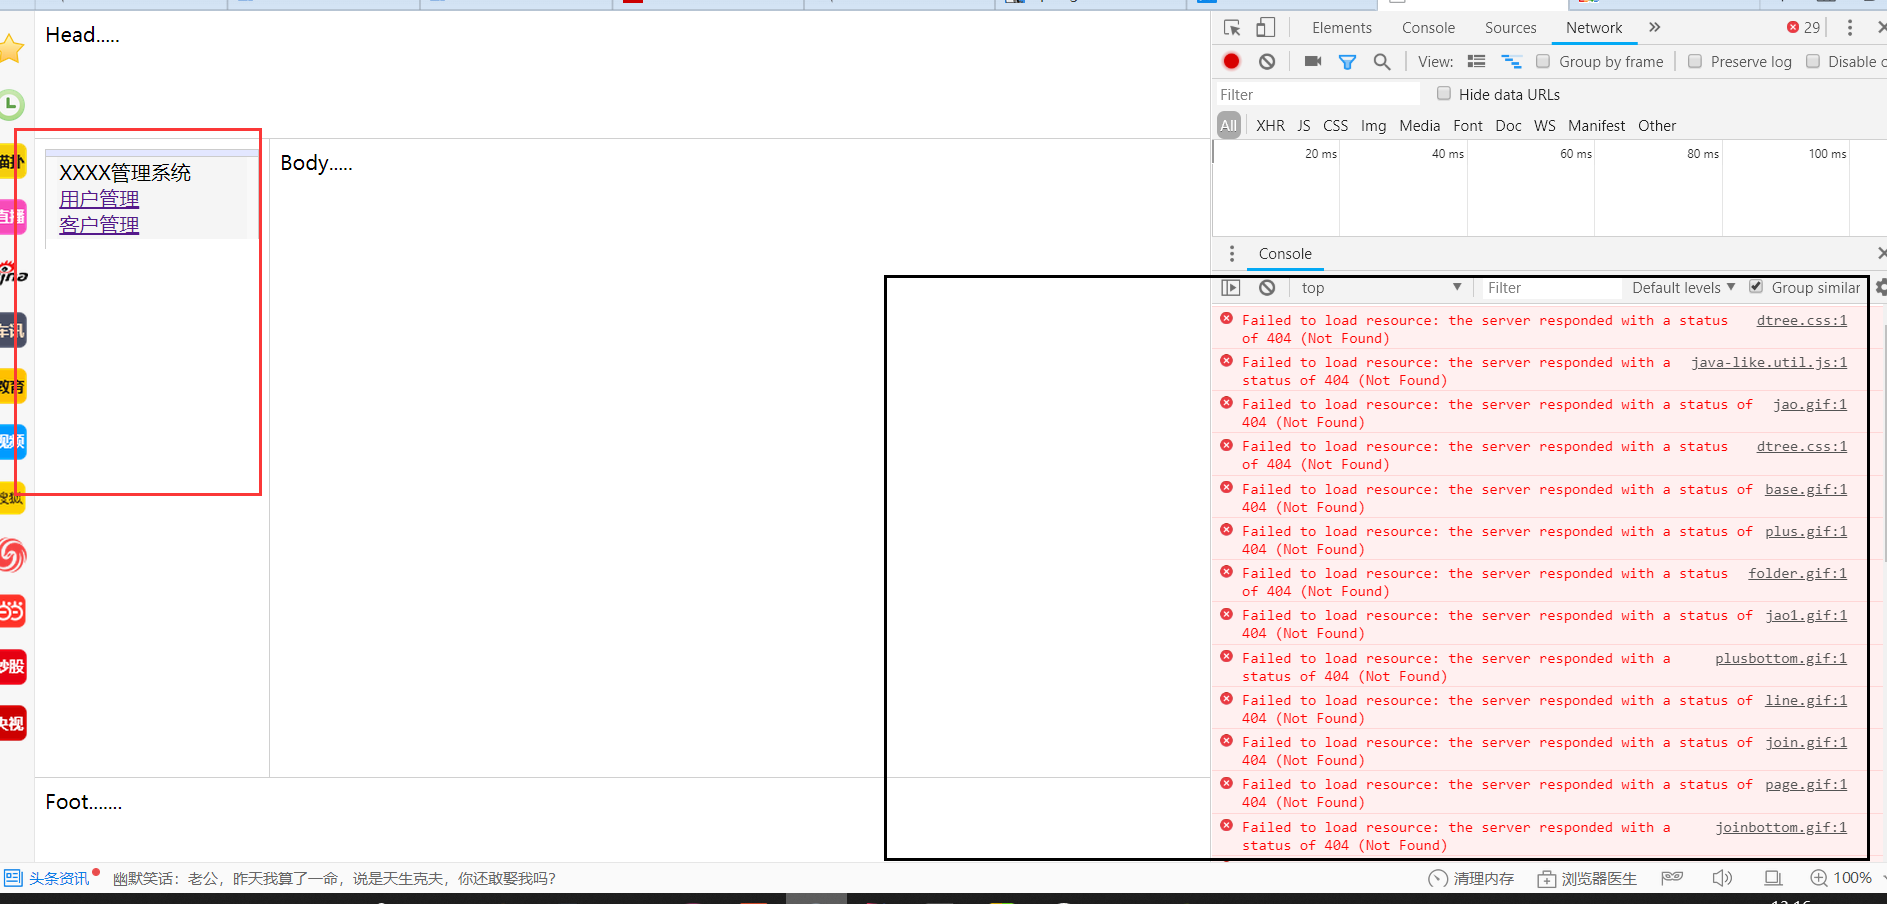
Task: Uncheck Group similar checkbox
Action: coord(1756,287)
